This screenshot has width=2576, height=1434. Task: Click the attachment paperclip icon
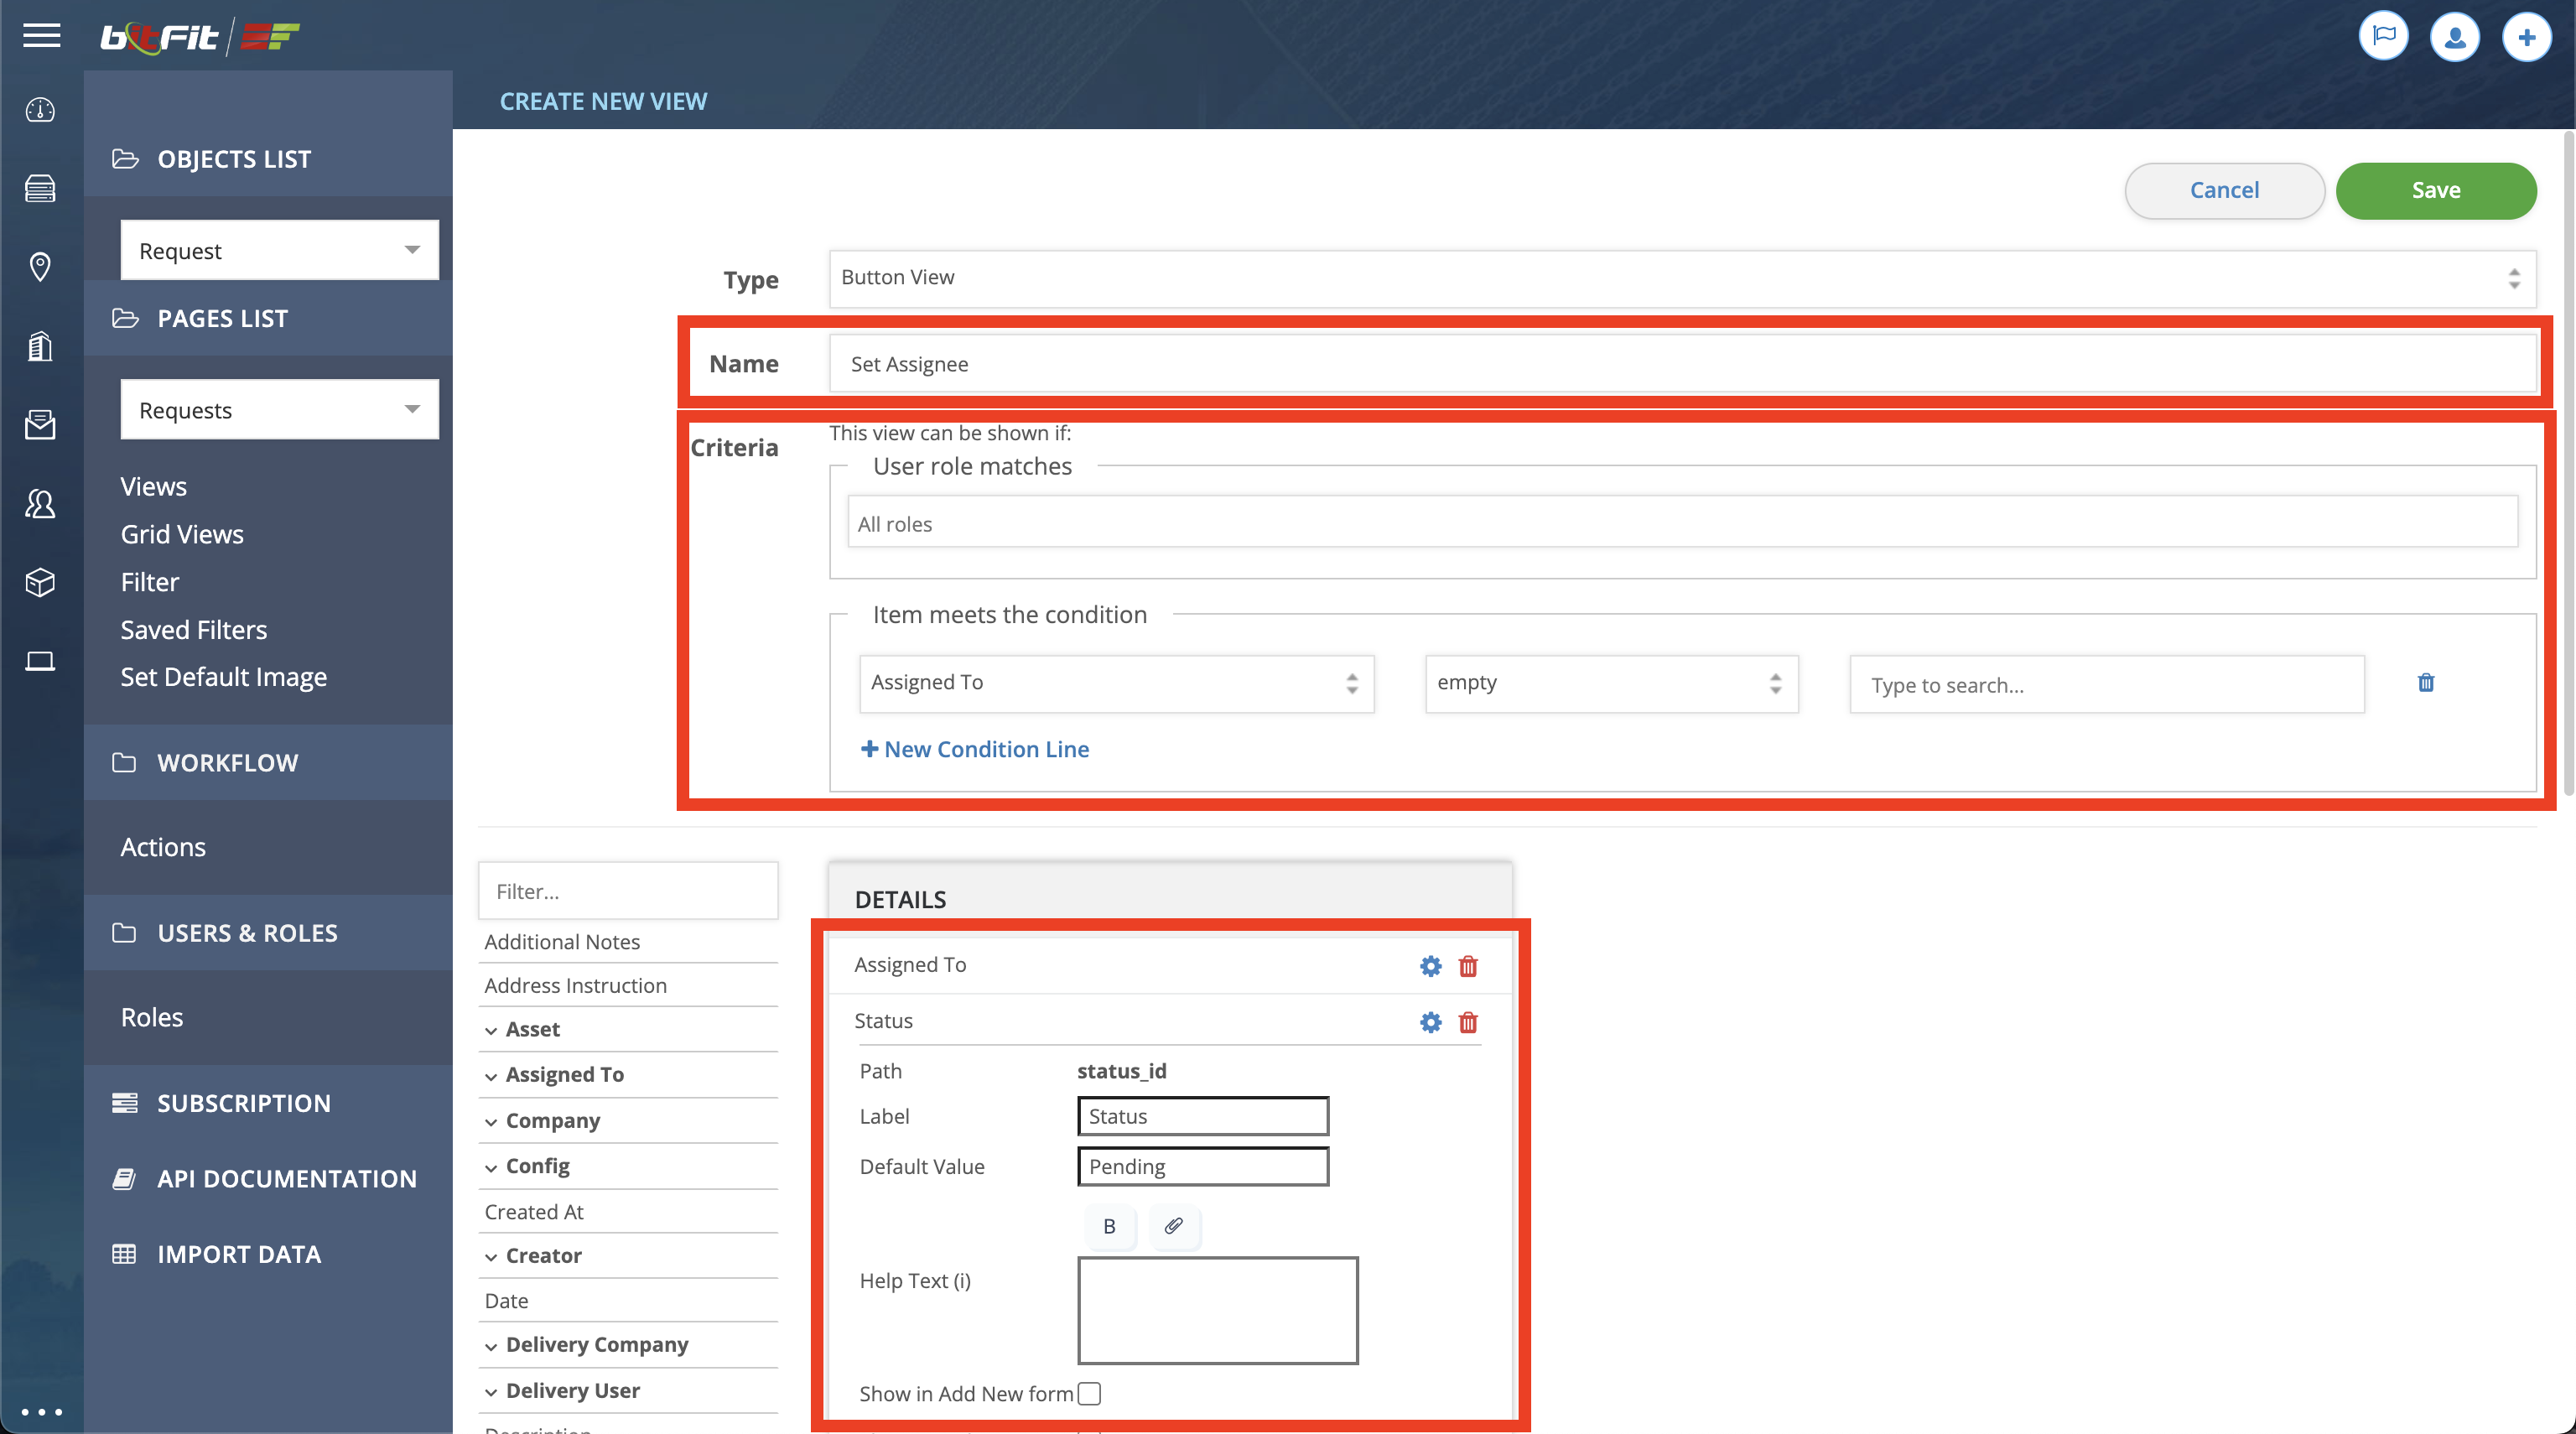coord(1174,1226)
